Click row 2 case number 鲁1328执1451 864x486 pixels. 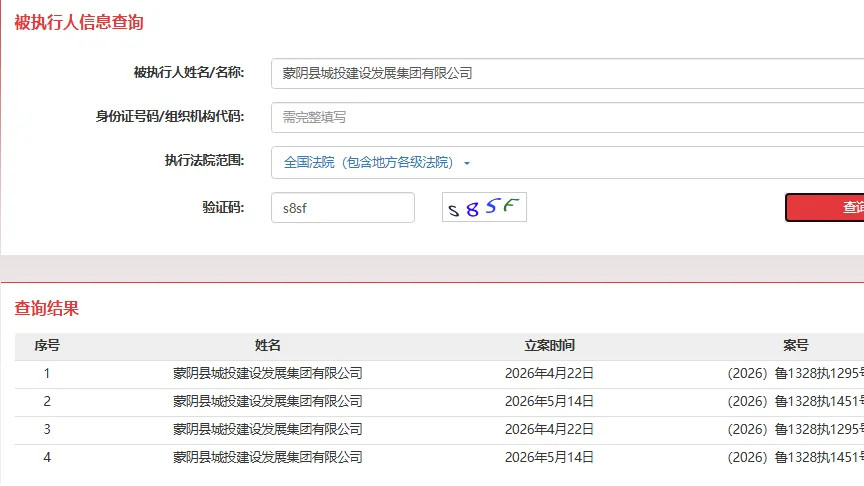[x=796, y=402]
